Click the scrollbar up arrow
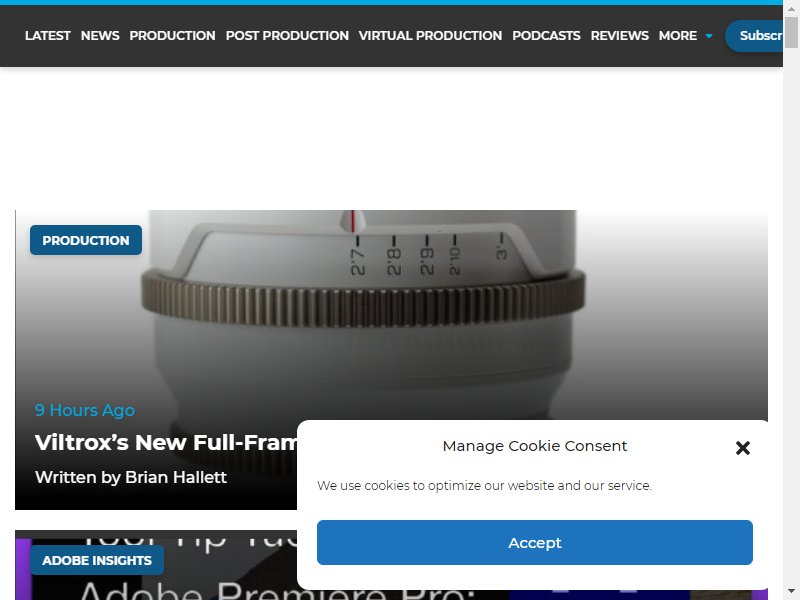The width and height of the screenshot is (800, 600). [x=791, y=8]
